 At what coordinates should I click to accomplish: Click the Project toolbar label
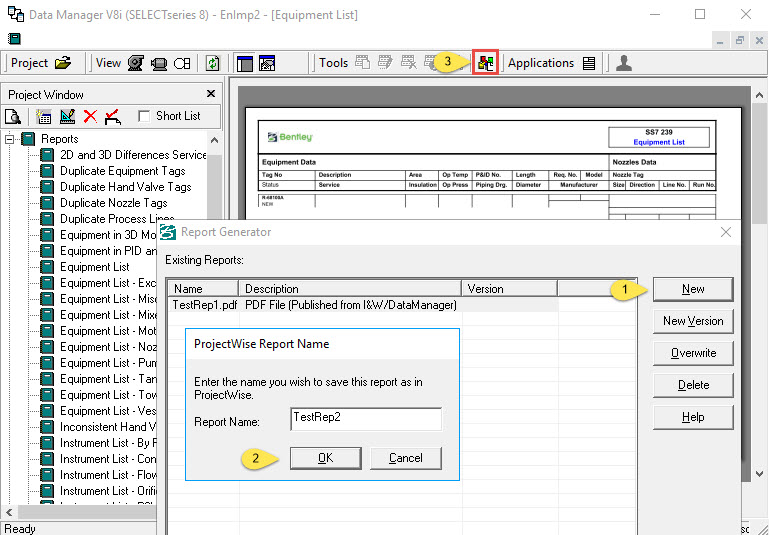[x=29, y=63]
